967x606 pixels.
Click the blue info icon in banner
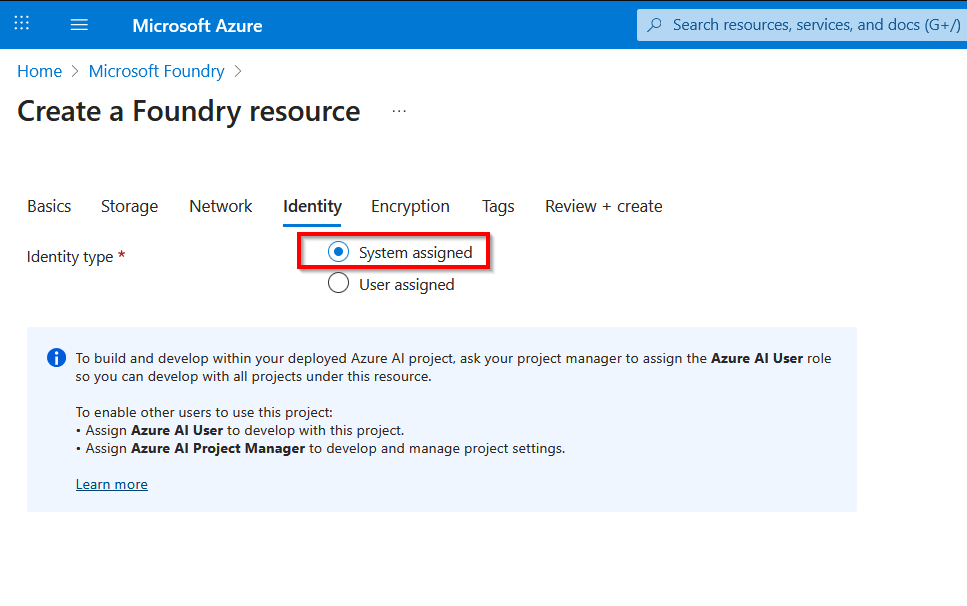click(57, 358)
